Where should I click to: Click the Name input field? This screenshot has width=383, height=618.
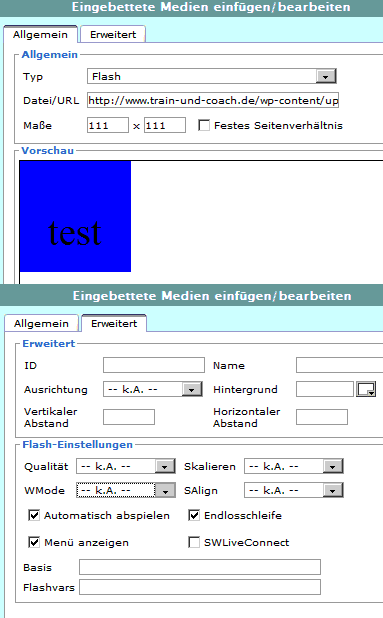340,365
